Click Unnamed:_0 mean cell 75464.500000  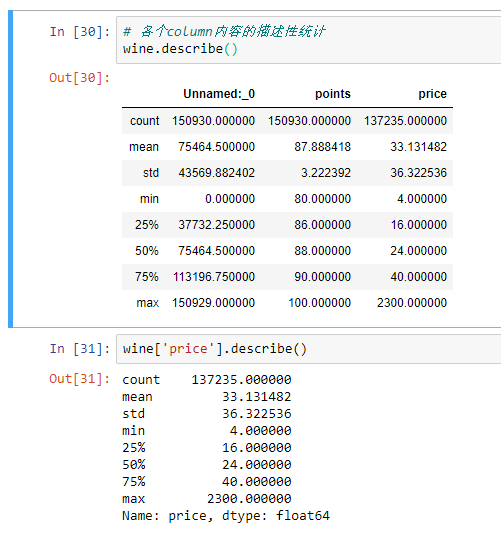(216, 147)
